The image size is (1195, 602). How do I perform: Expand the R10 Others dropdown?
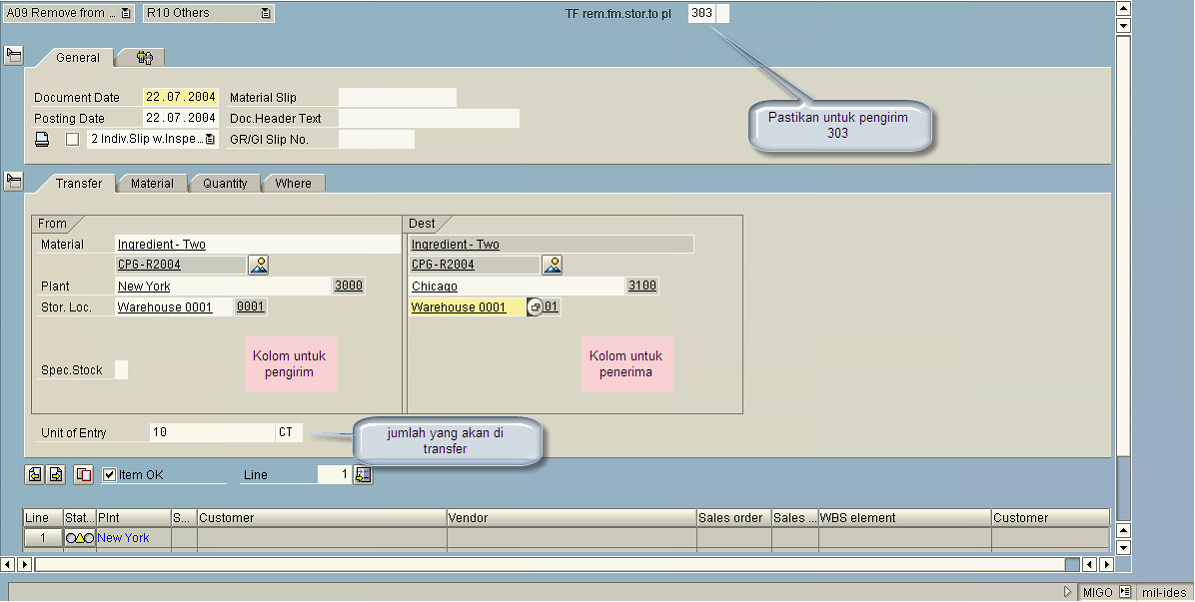click(265, 14)
